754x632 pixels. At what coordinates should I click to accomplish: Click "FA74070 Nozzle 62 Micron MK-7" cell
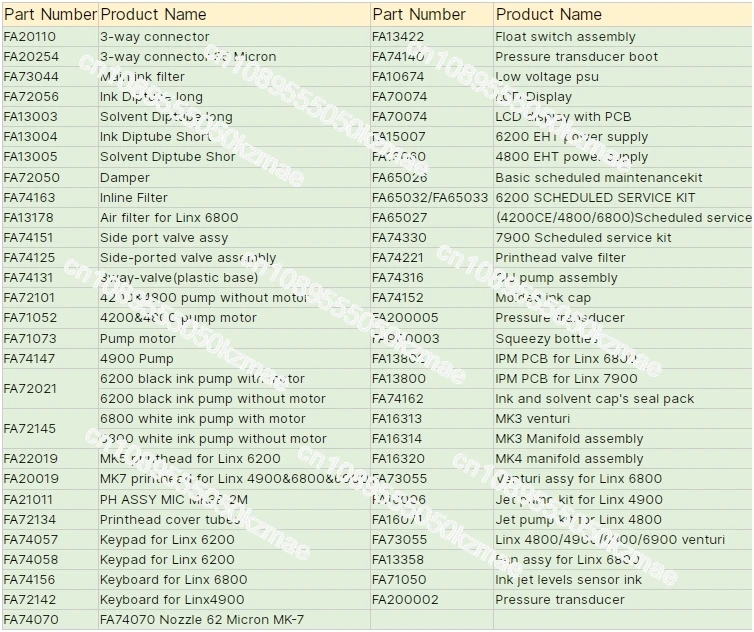coord(201,620)
